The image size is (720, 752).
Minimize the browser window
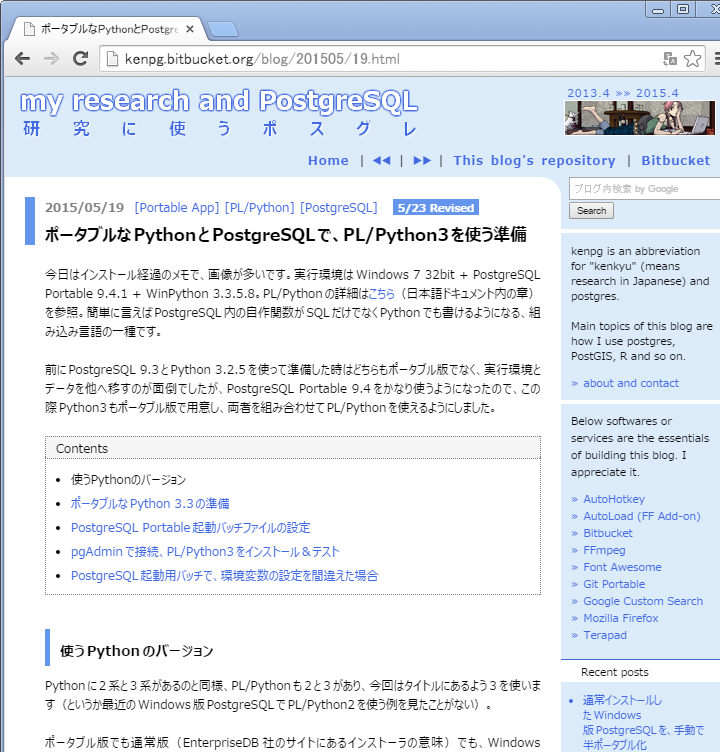pyautogui.click(x=658, y=9)
